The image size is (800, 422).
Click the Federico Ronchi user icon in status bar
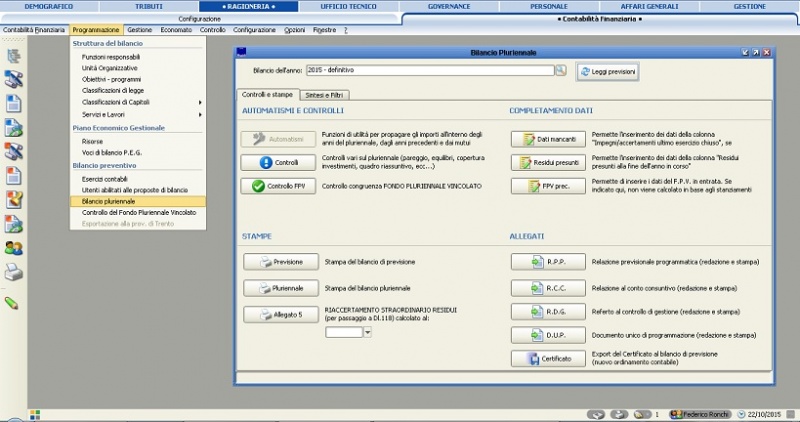(x=677, y=414)
